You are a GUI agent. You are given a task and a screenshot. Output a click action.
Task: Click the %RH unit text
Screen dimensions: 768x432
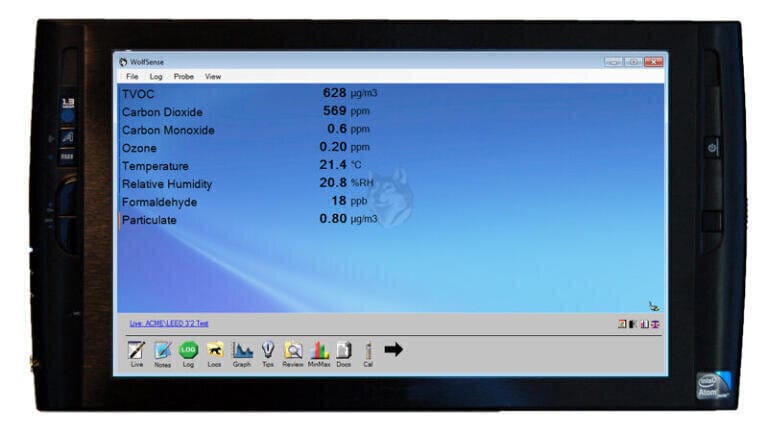[362, 183]
